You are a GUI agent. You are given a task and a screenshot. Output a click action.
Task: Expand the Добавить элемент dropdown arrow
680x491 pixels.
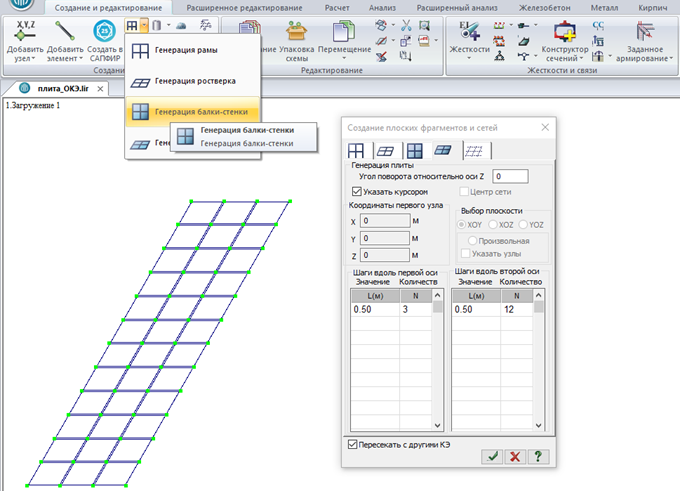pos(81,59)
